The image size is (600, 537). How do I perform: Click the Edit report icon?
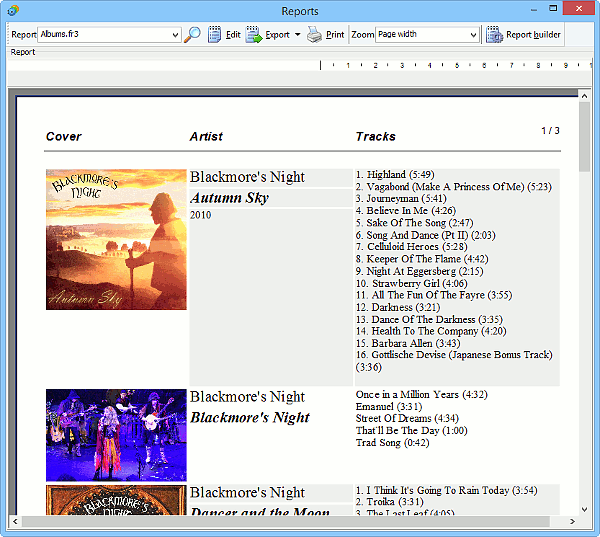point(214,34)
